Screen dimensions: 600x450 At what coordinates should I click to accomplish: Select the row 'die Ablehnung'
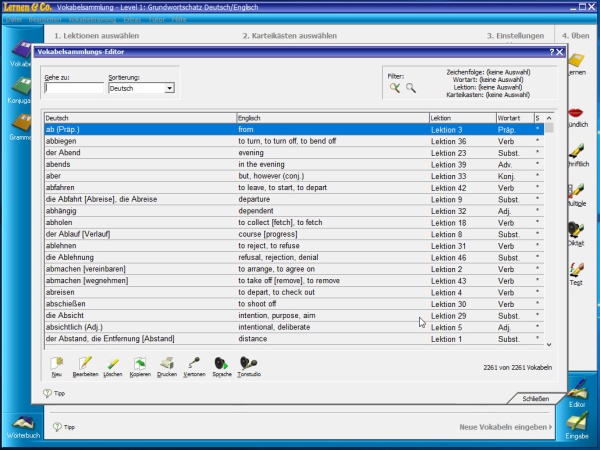(x=294, y=257)
